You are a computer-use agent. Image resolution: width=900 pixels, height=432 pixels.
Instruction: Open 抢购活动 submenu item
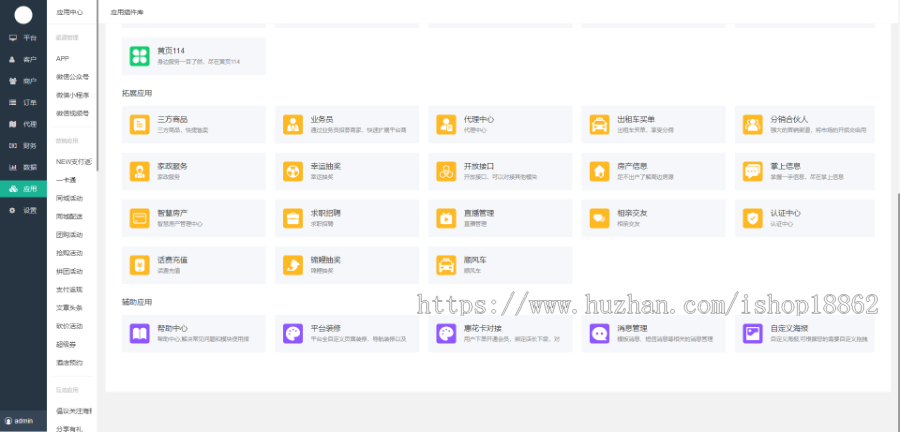click(69, 253)
